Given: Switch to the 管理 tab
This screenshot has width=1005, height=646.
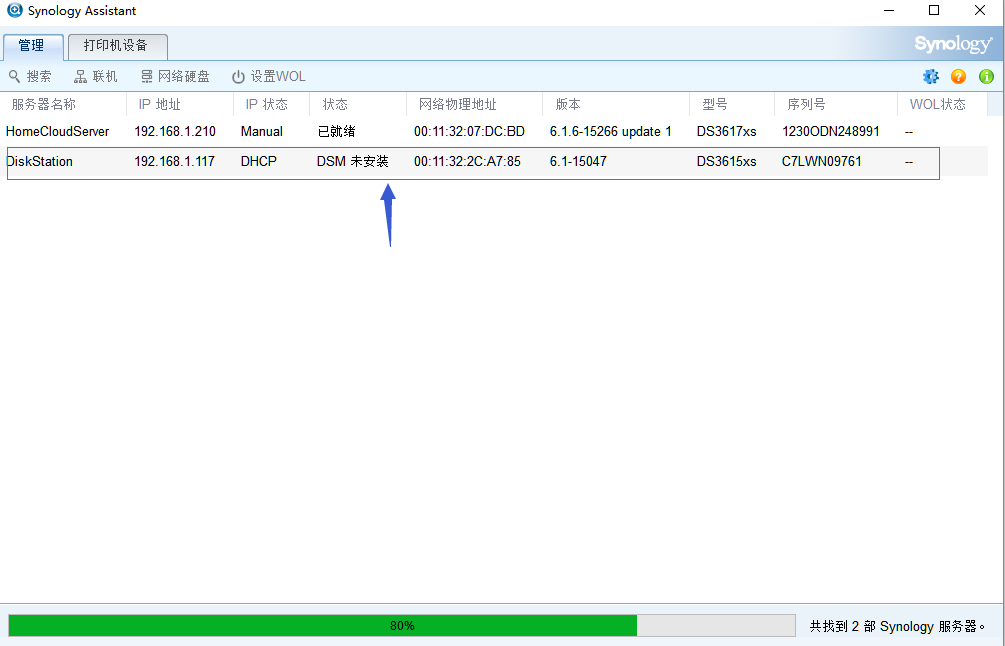Looking at the screenshot, I should (32, 46).
